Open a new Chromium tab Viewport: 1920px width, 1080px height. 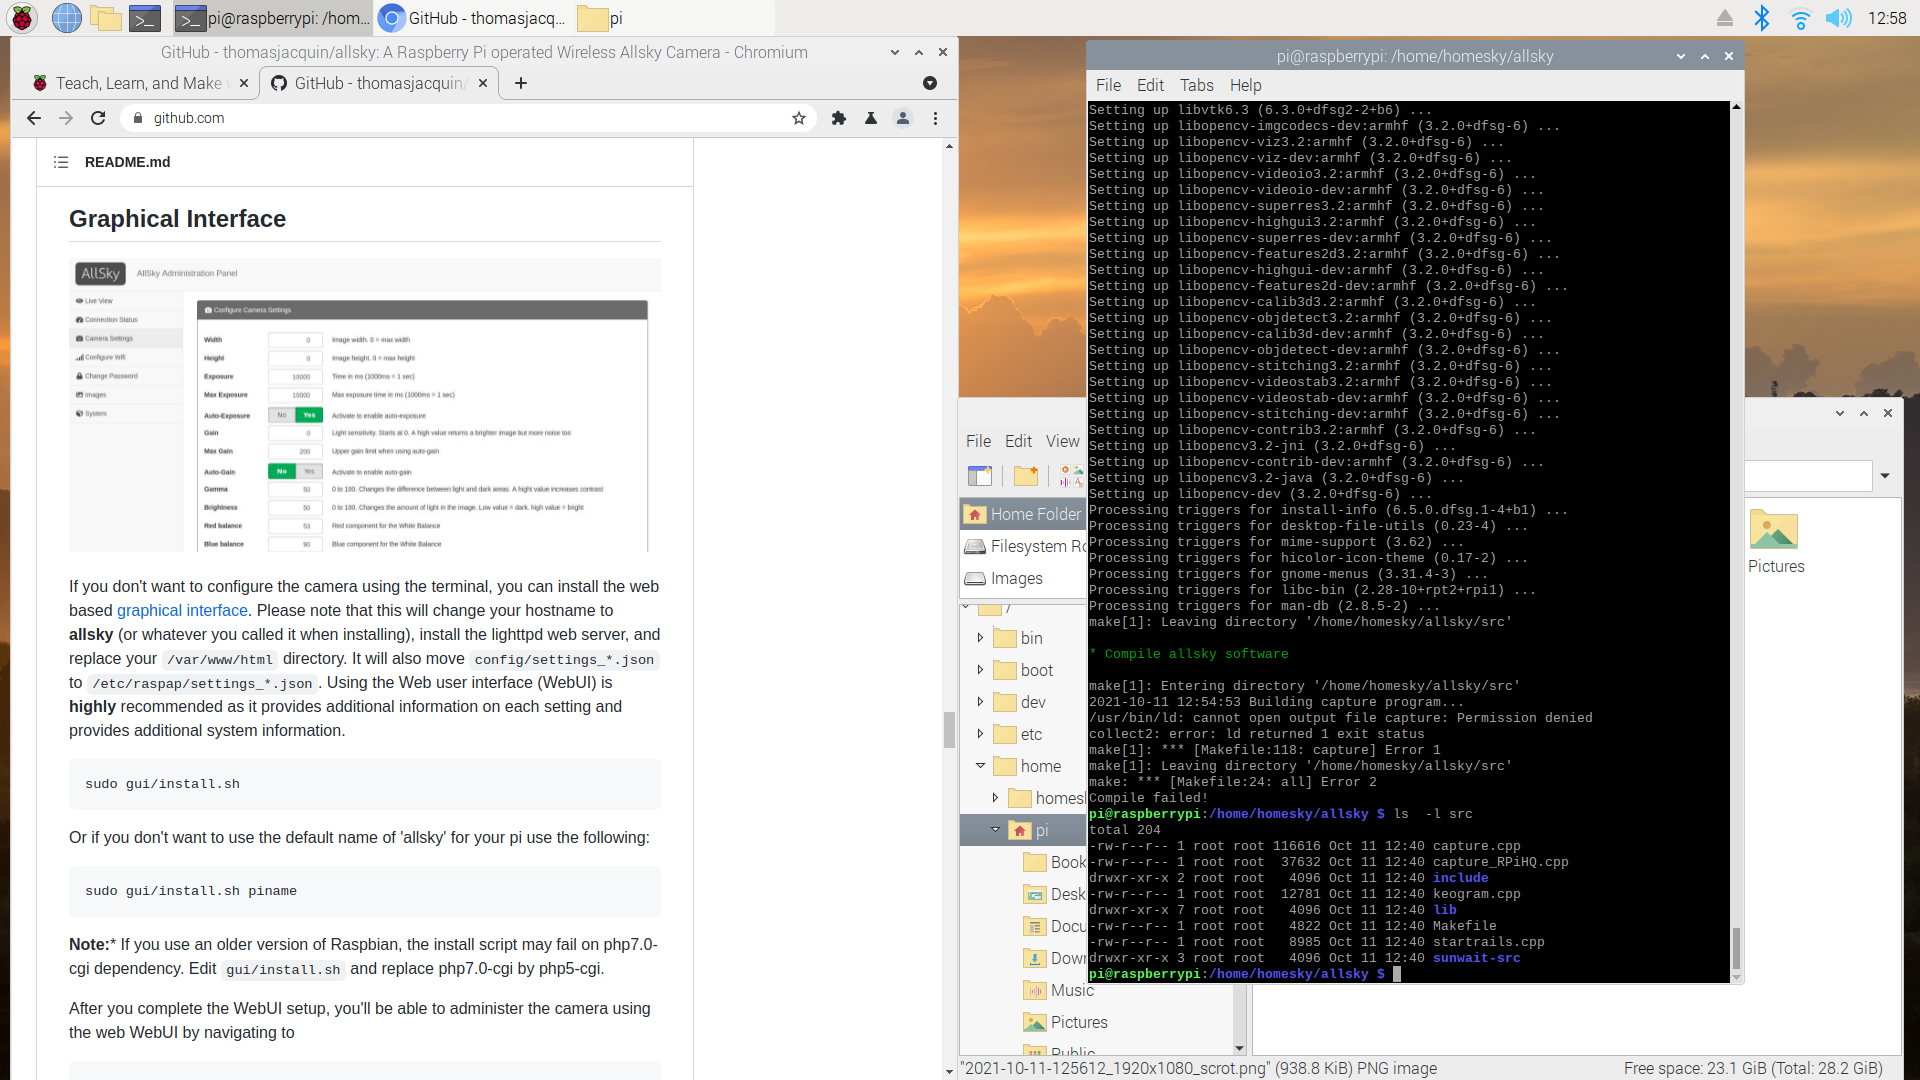point(520,83)
